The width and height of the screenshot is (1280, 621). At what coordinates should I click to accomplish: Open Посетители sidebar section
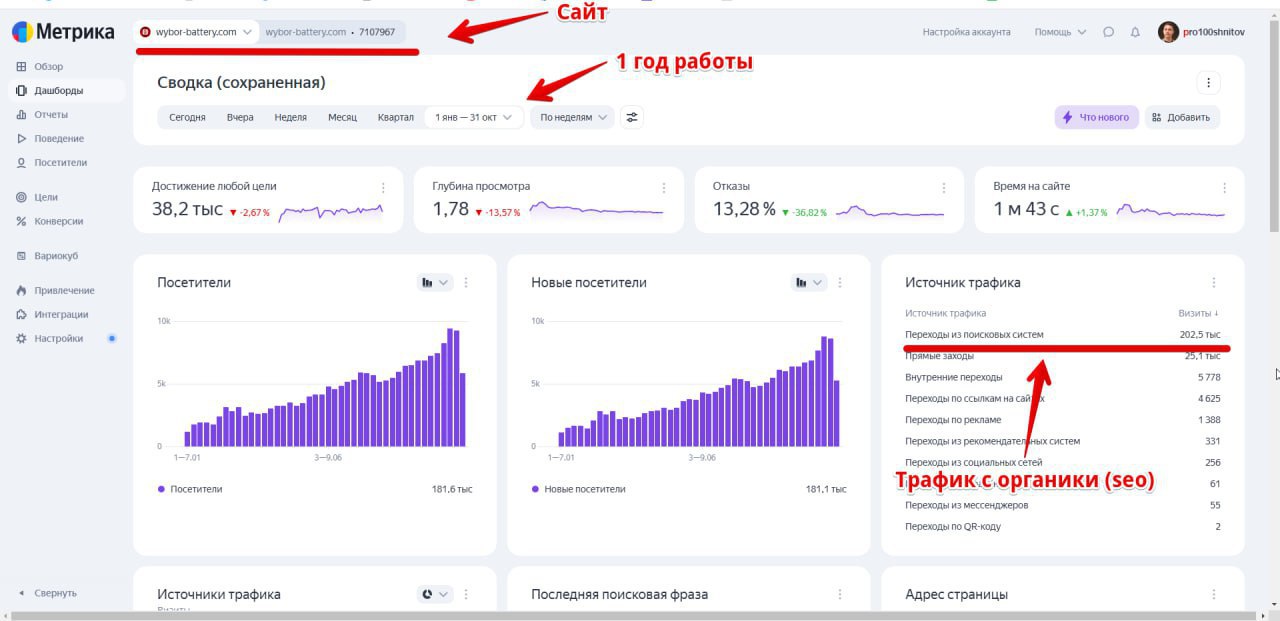60,162
